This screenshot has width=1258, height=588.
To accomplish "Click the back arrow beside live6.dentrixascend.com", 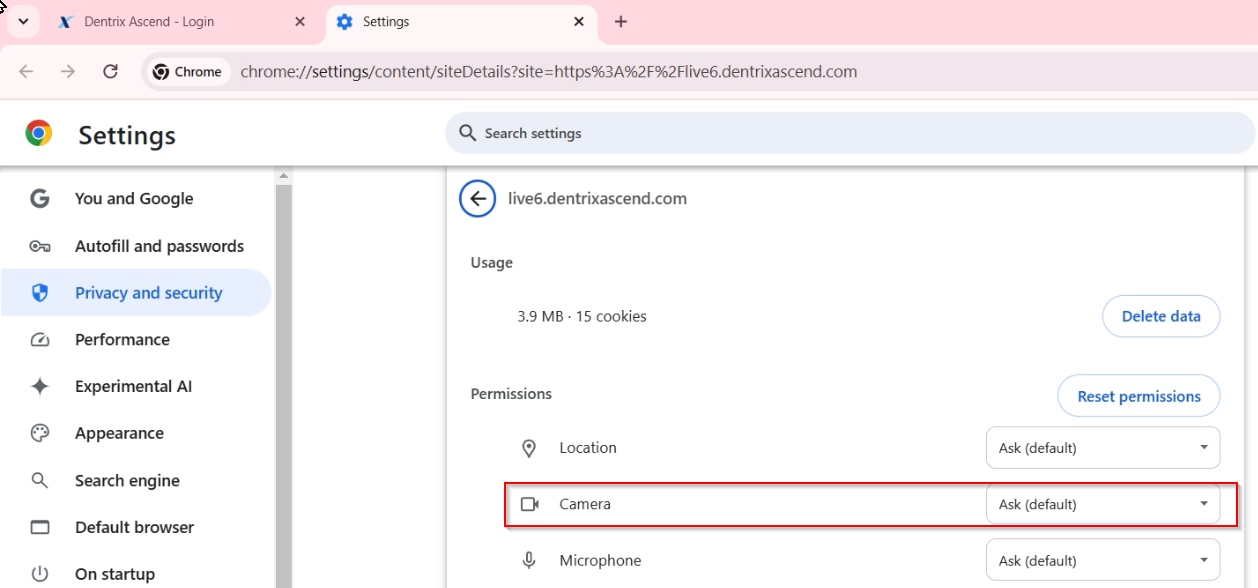I will pyautogui.click(x=478, y=198).
